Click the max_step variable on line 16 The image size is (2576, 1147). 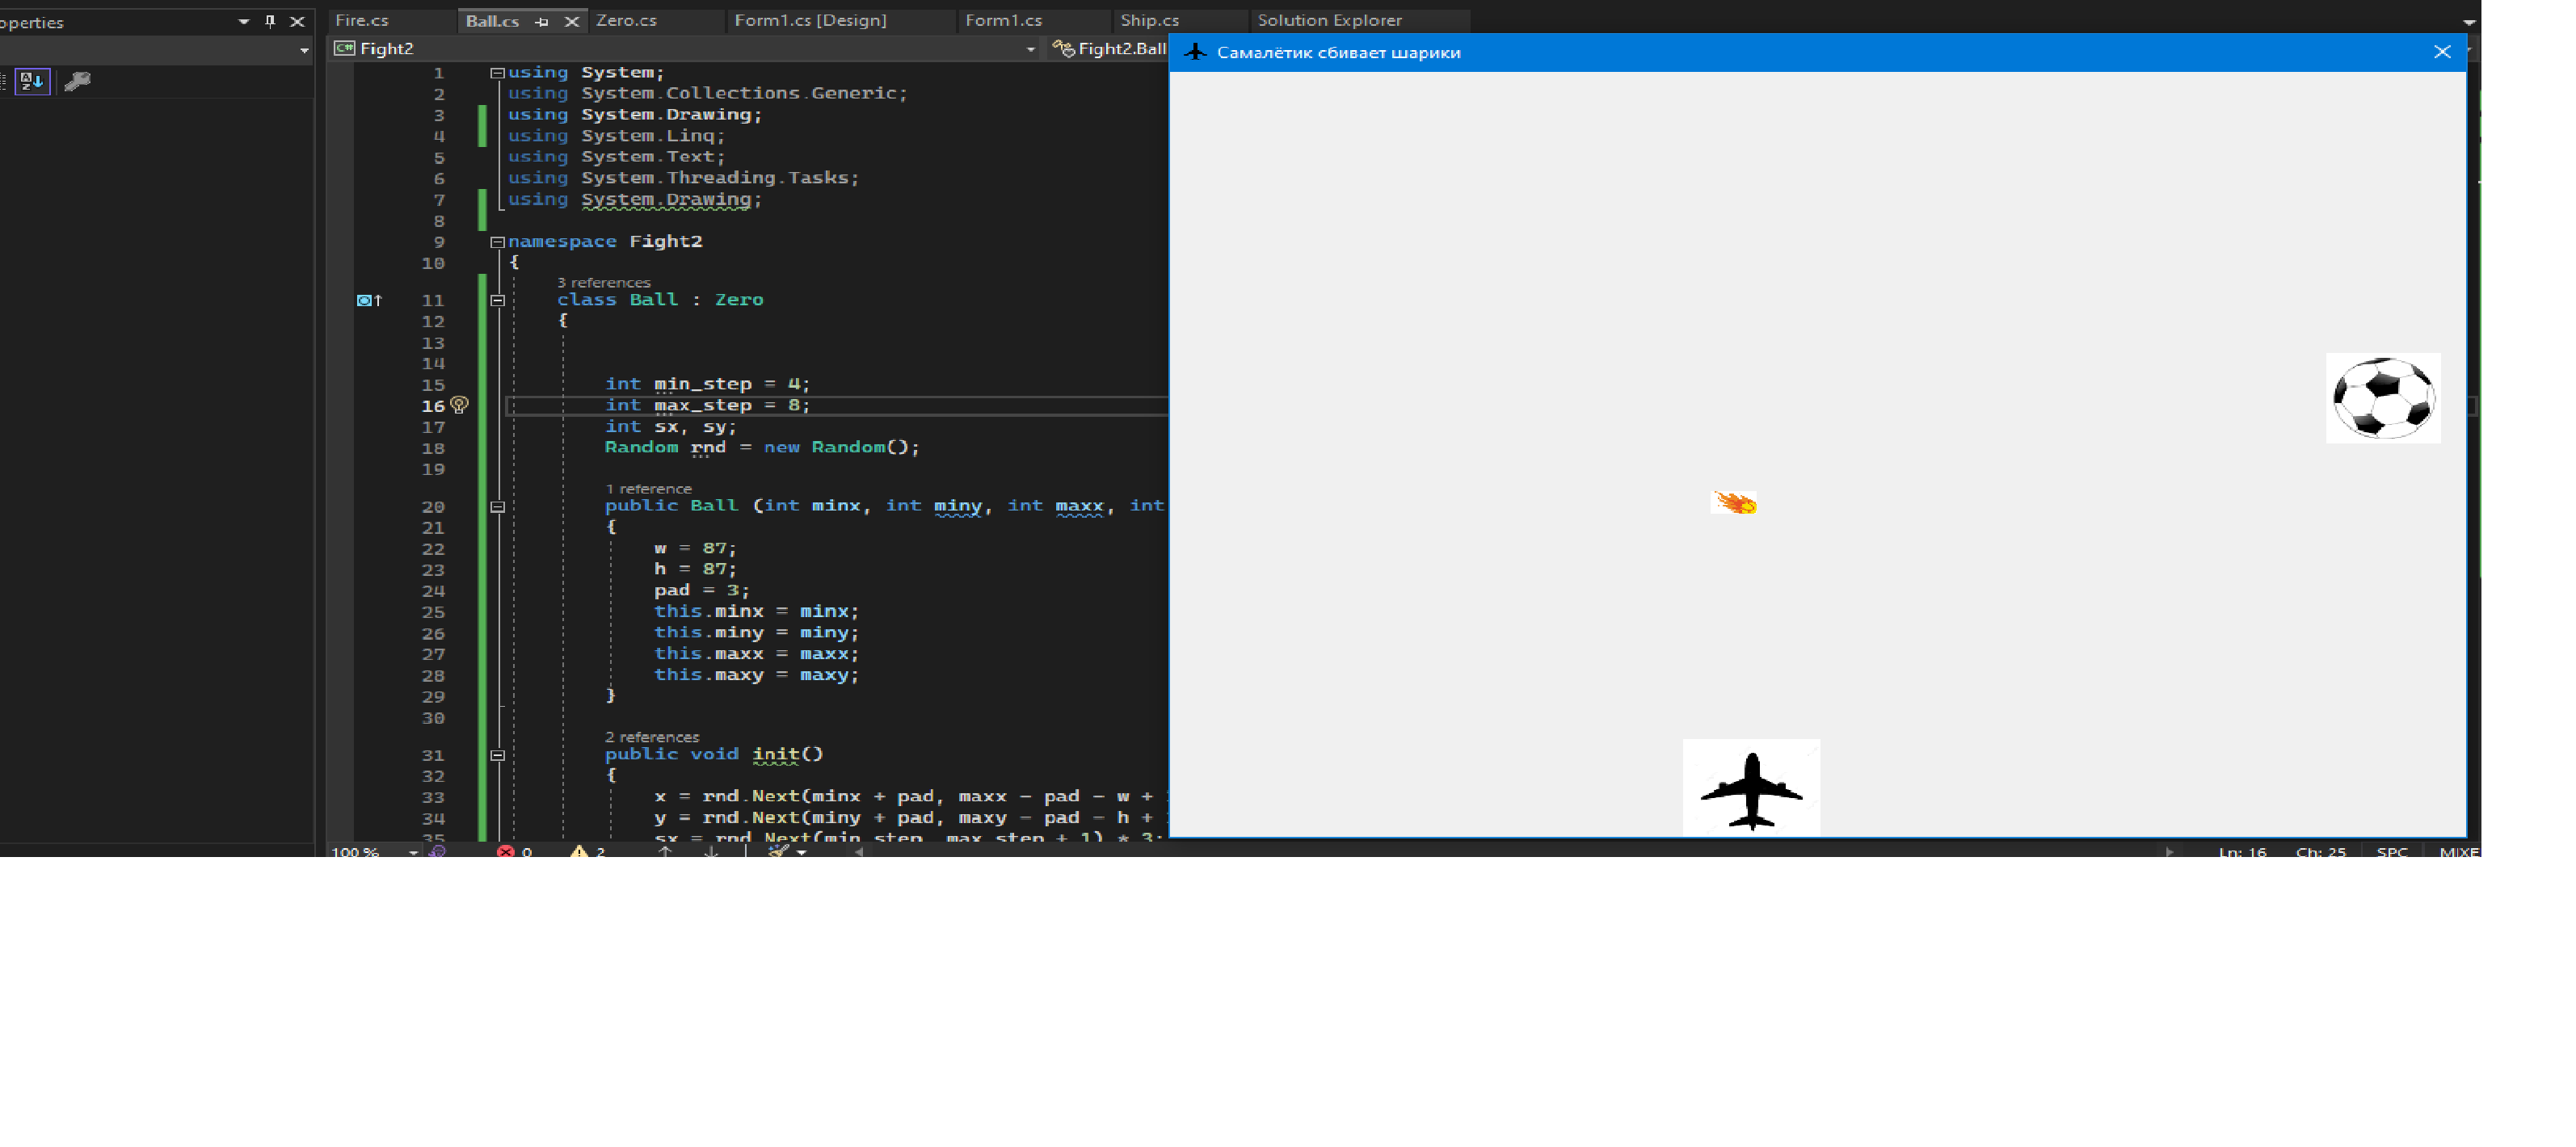(702, 405)
